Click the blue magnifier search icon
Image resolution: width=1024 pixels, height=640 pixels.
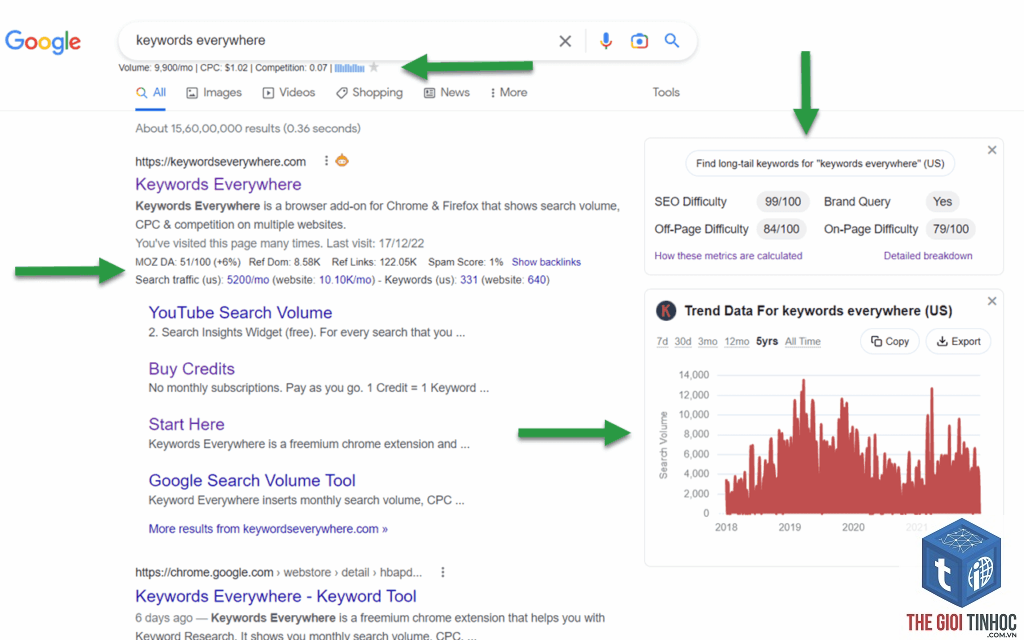(672, 40)
